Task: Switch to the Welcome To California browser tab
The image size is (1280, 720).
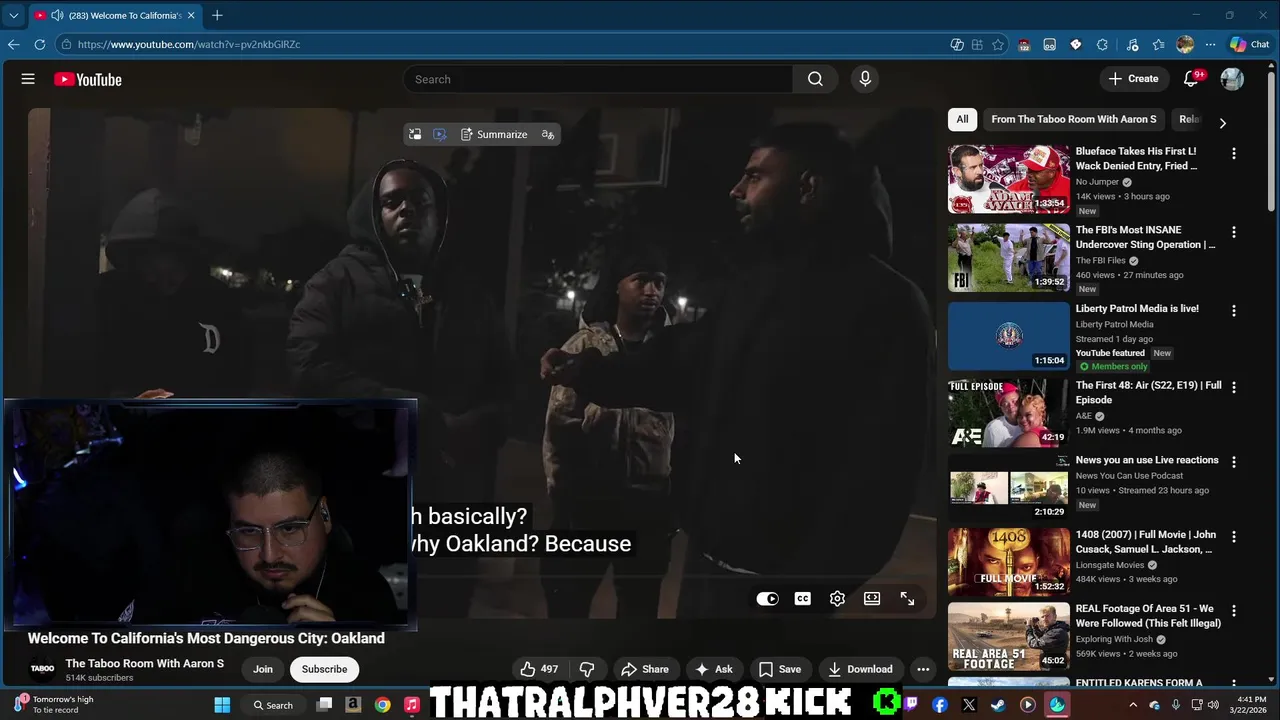Action: point(115,15)
